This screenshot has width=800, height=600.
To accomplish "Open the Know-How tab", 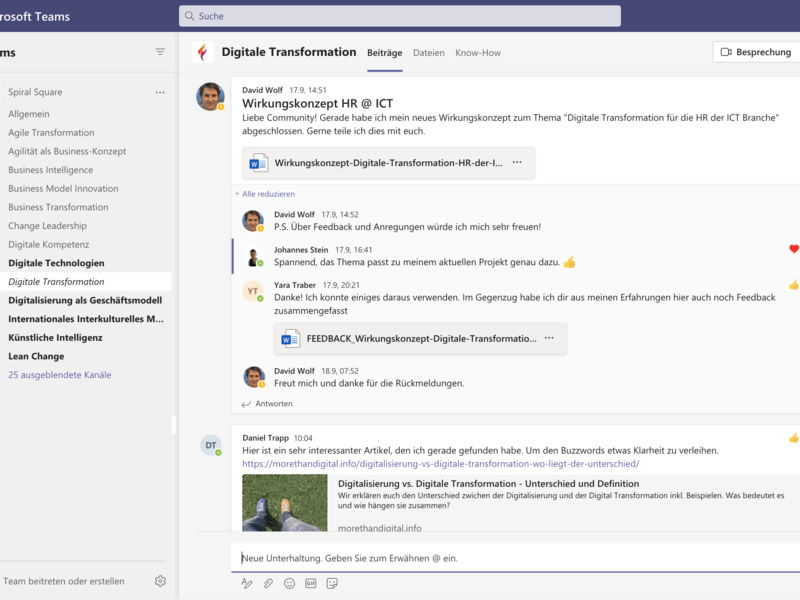I will (x=478, y=52).
